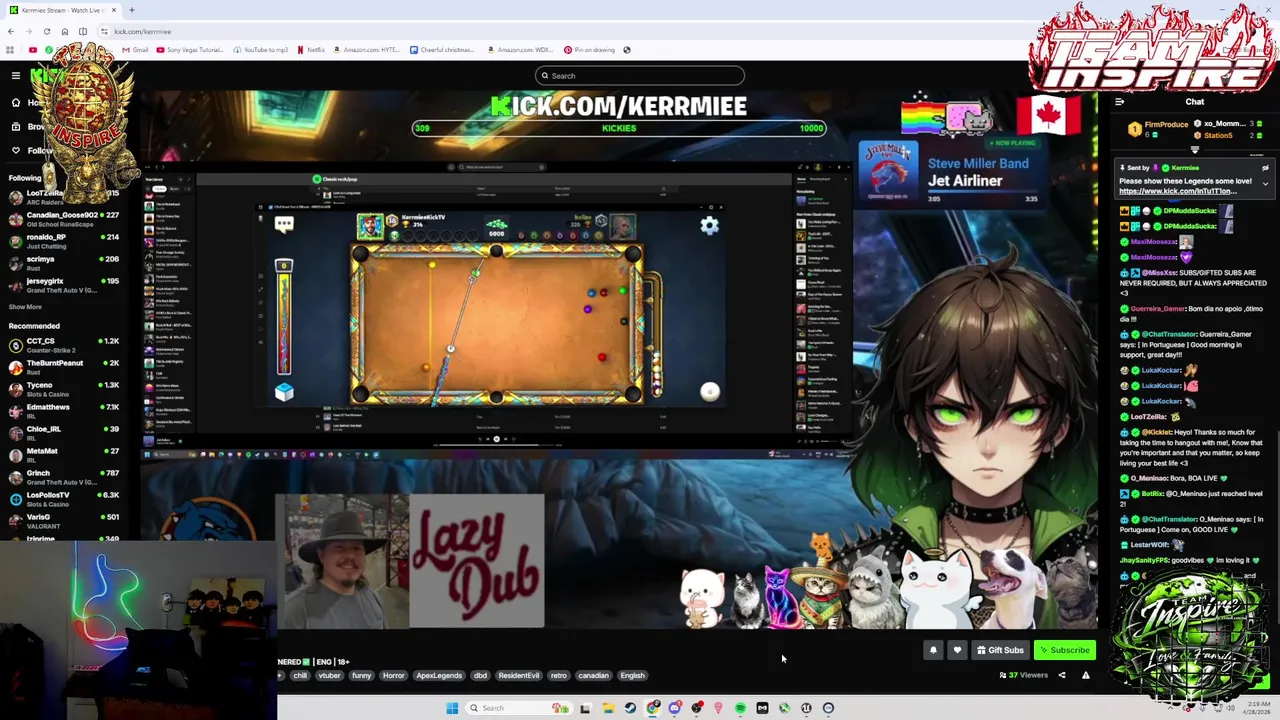Image resolution: width=1280 pixels, height=720 pixels.
Task: Open LosPollosTV recommended channel
Action: coord(64,499)
